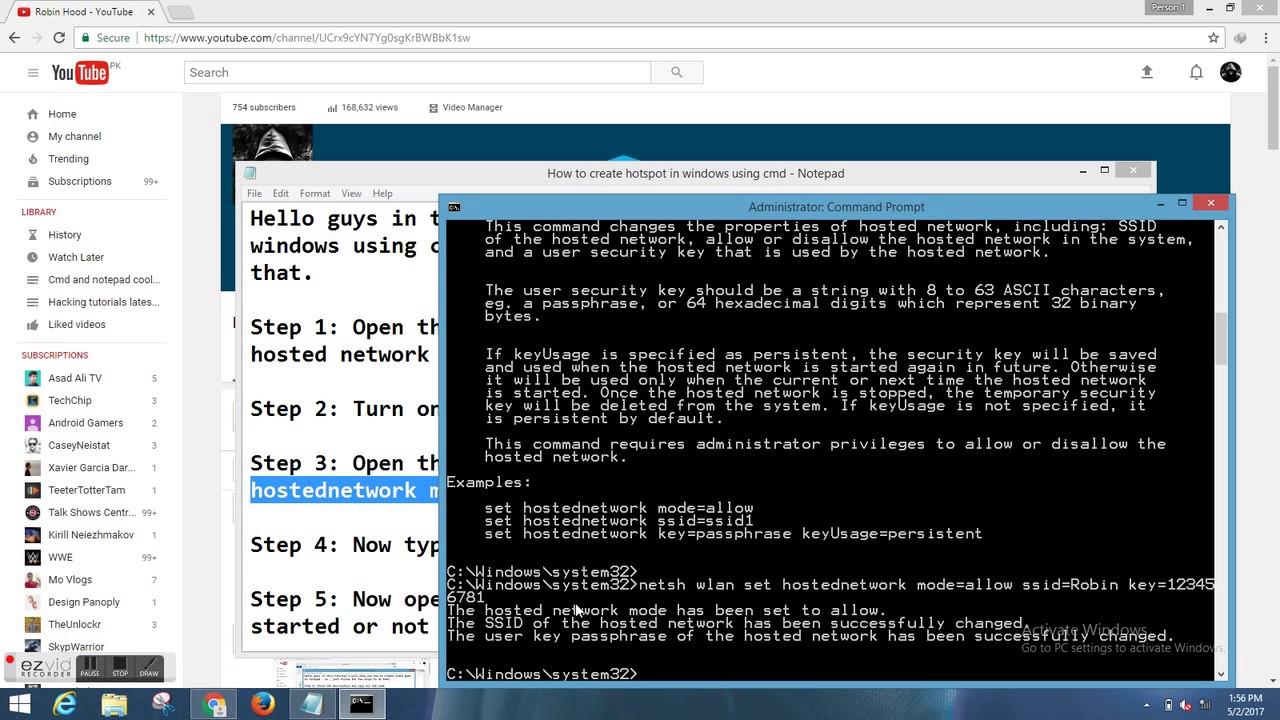The height and width of the screenshot is (720, 1280).
Task: Open Talk Shows Centr... subscription
Action: 91,512
